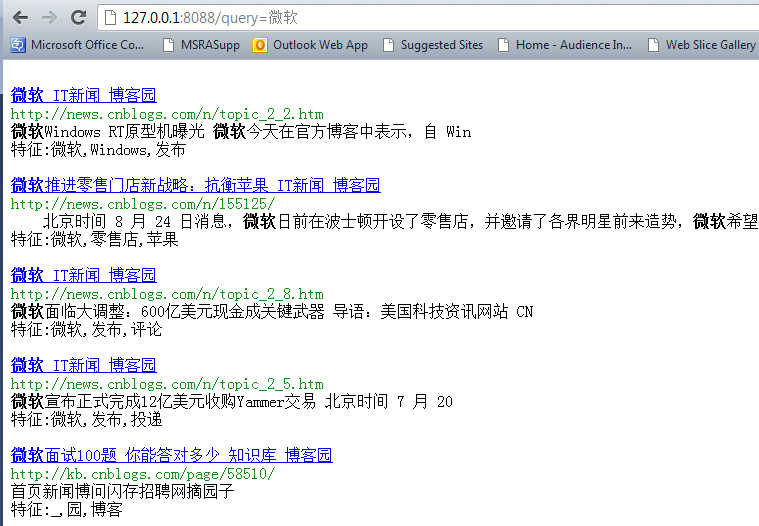Open the Outlook Web App bookmark
Viewport: 759px width, 526px height.
[310, 45]
